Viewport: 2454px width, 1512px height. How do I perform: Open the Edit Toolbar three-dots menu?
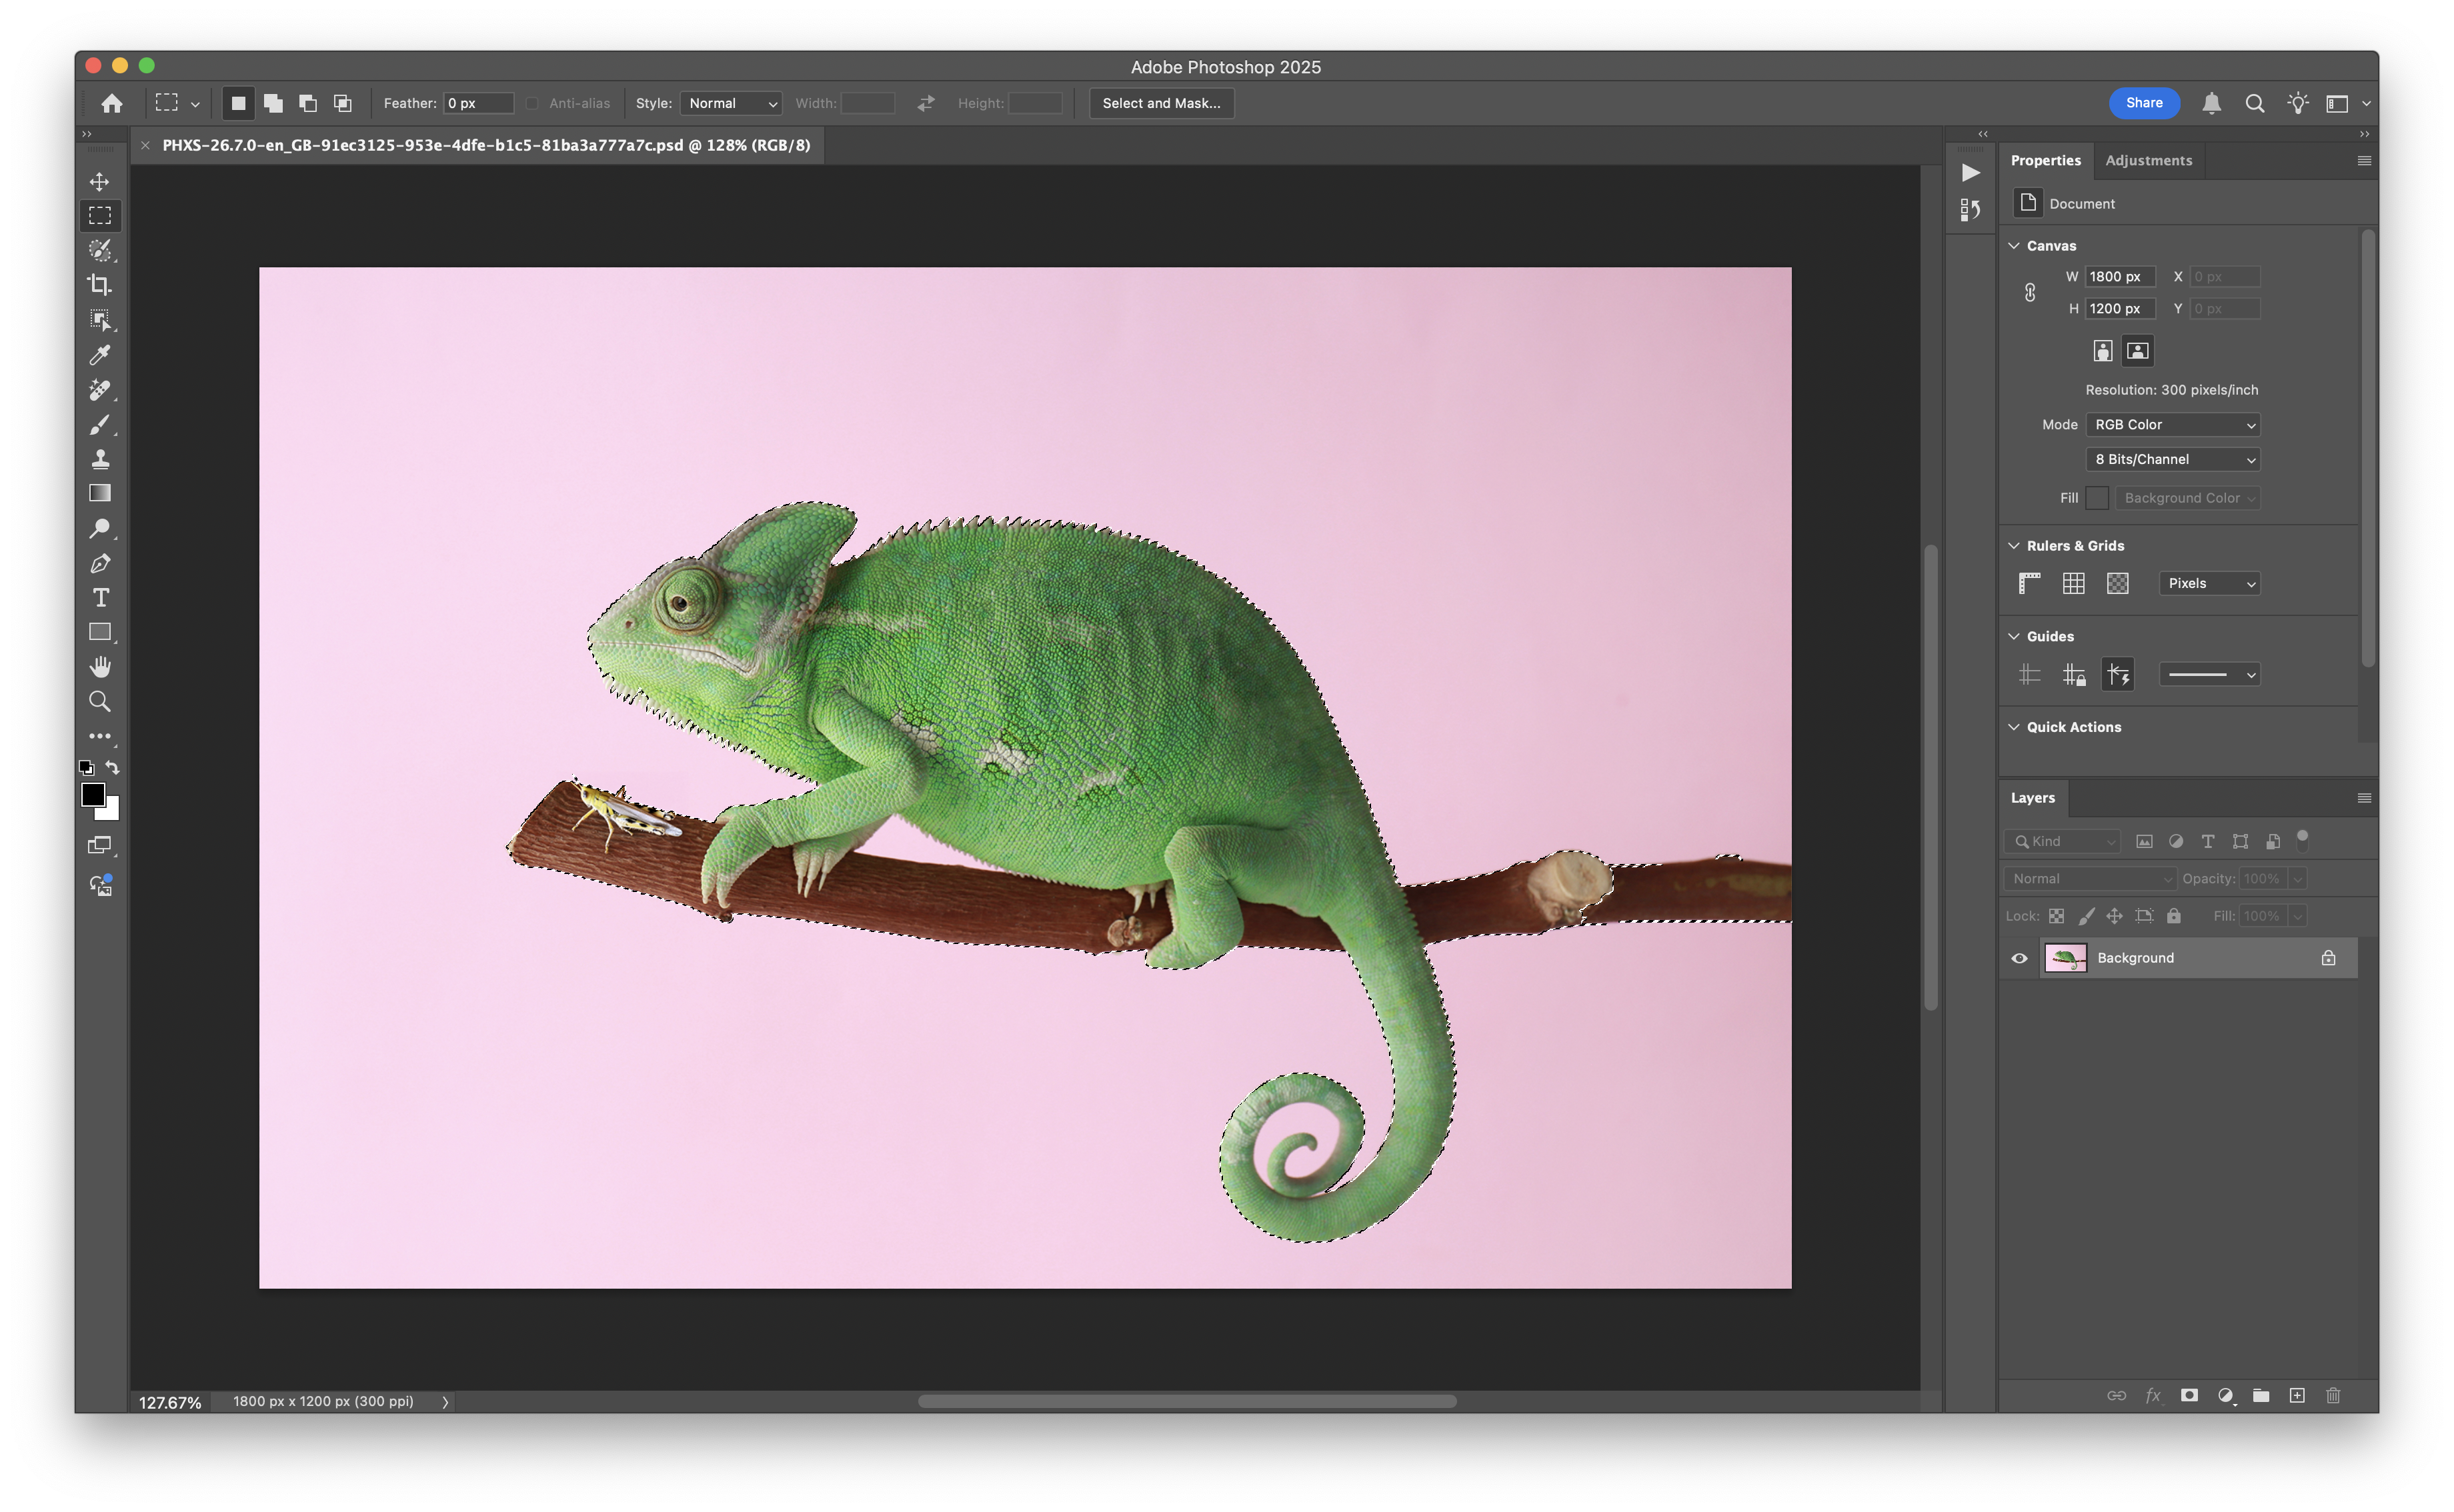point(100,736)
